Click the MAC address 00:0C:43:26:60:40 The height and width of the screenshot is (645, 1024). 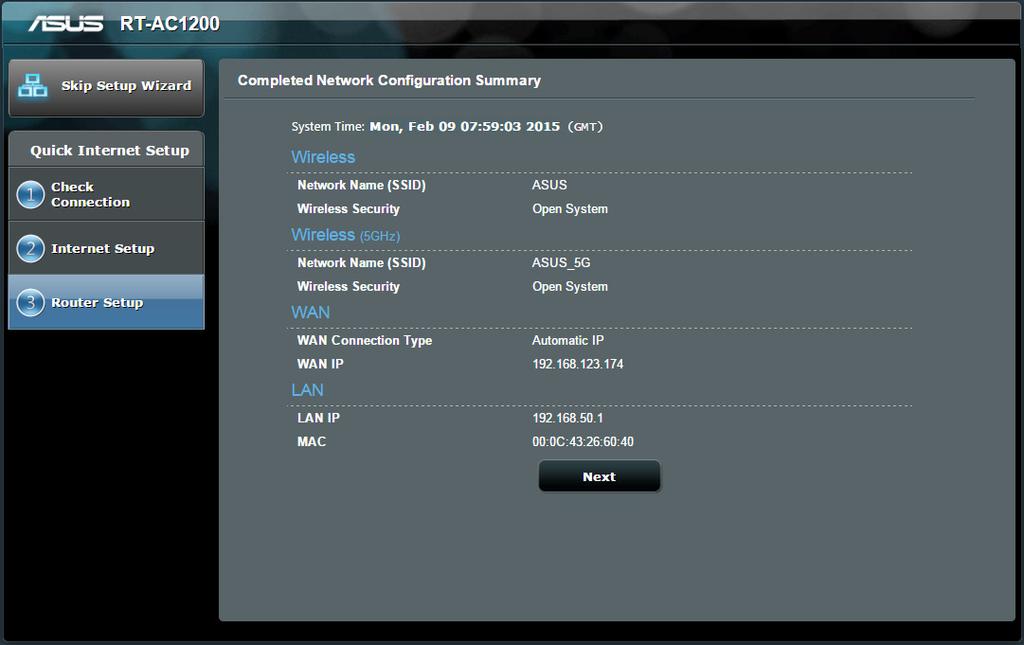(583, 442)
